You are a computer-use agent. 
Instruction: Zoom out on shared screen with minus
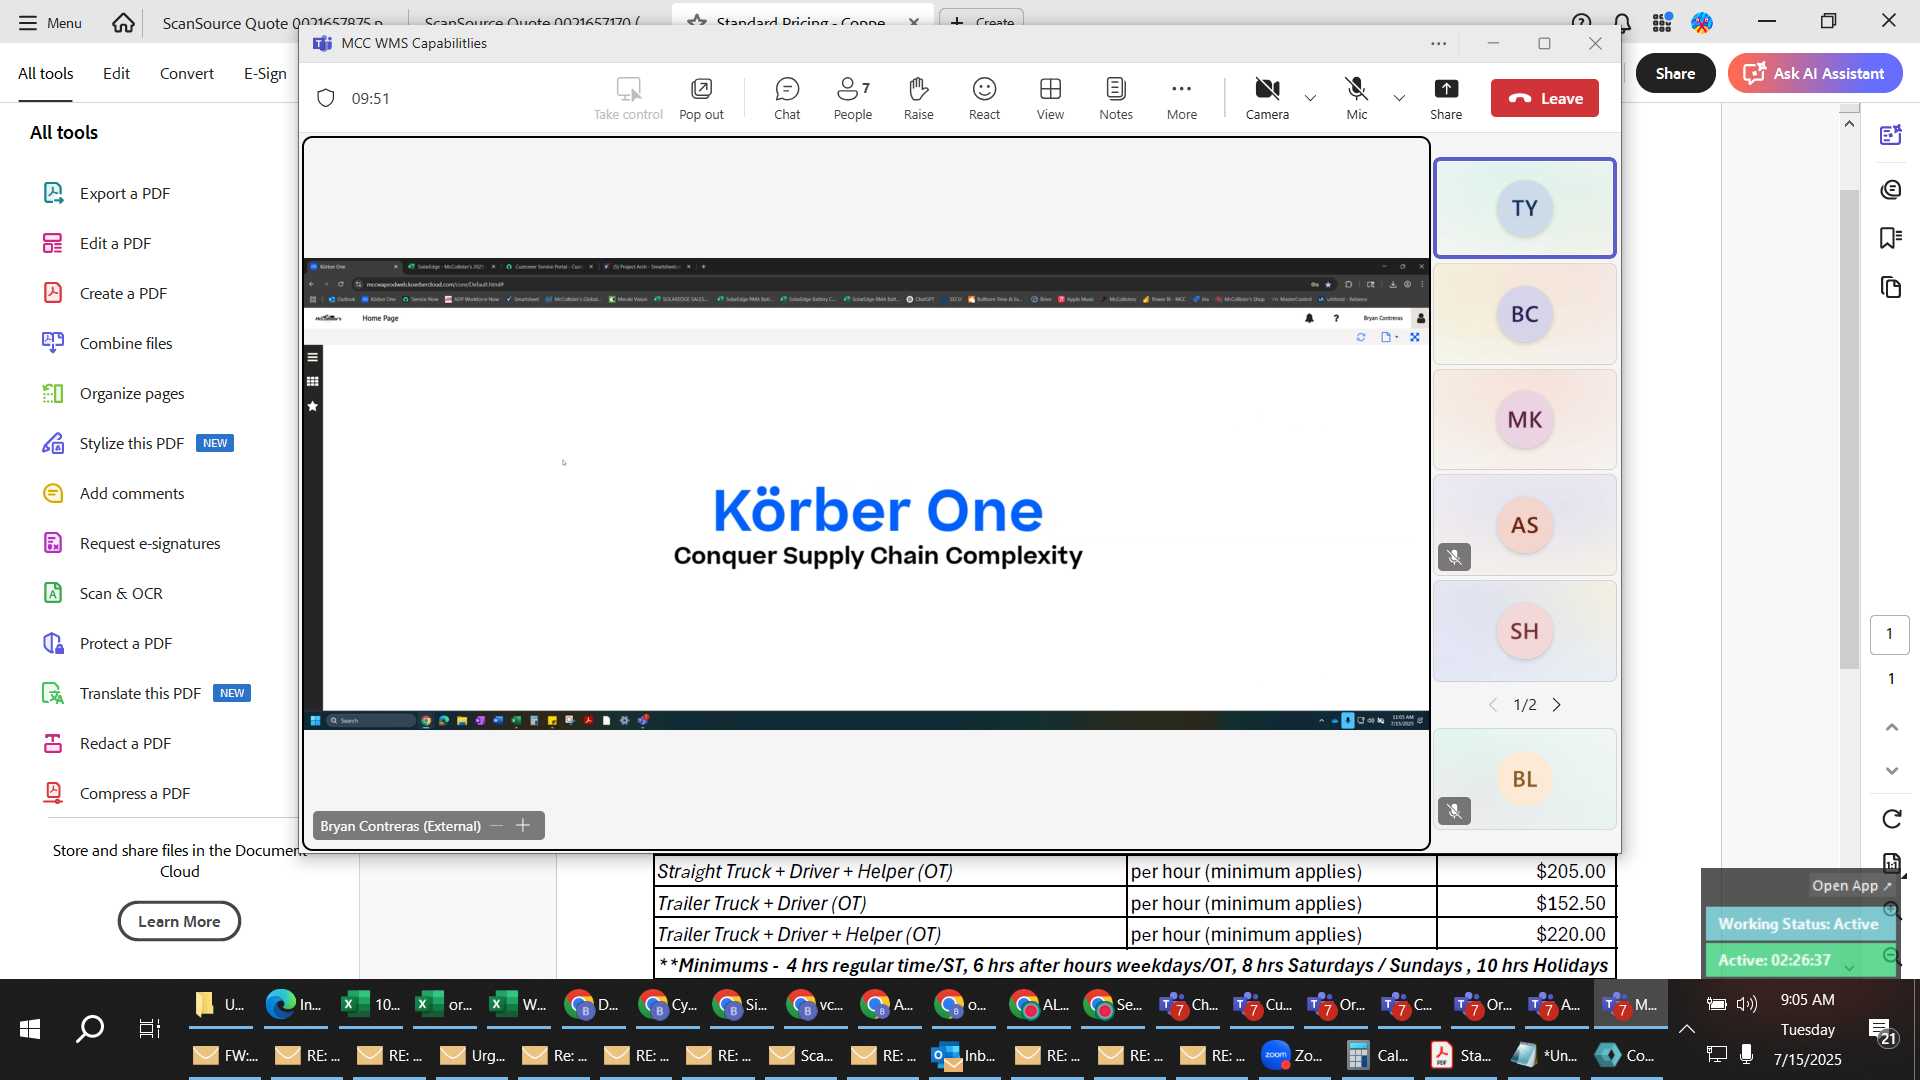tap(497, 825)
